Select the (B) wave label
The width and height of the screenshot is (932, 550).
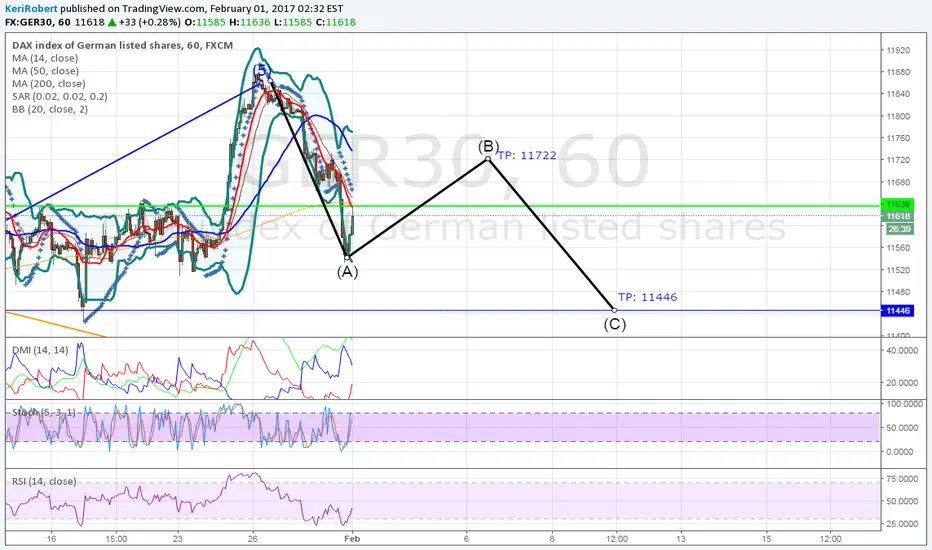click(x=489, y=146)
